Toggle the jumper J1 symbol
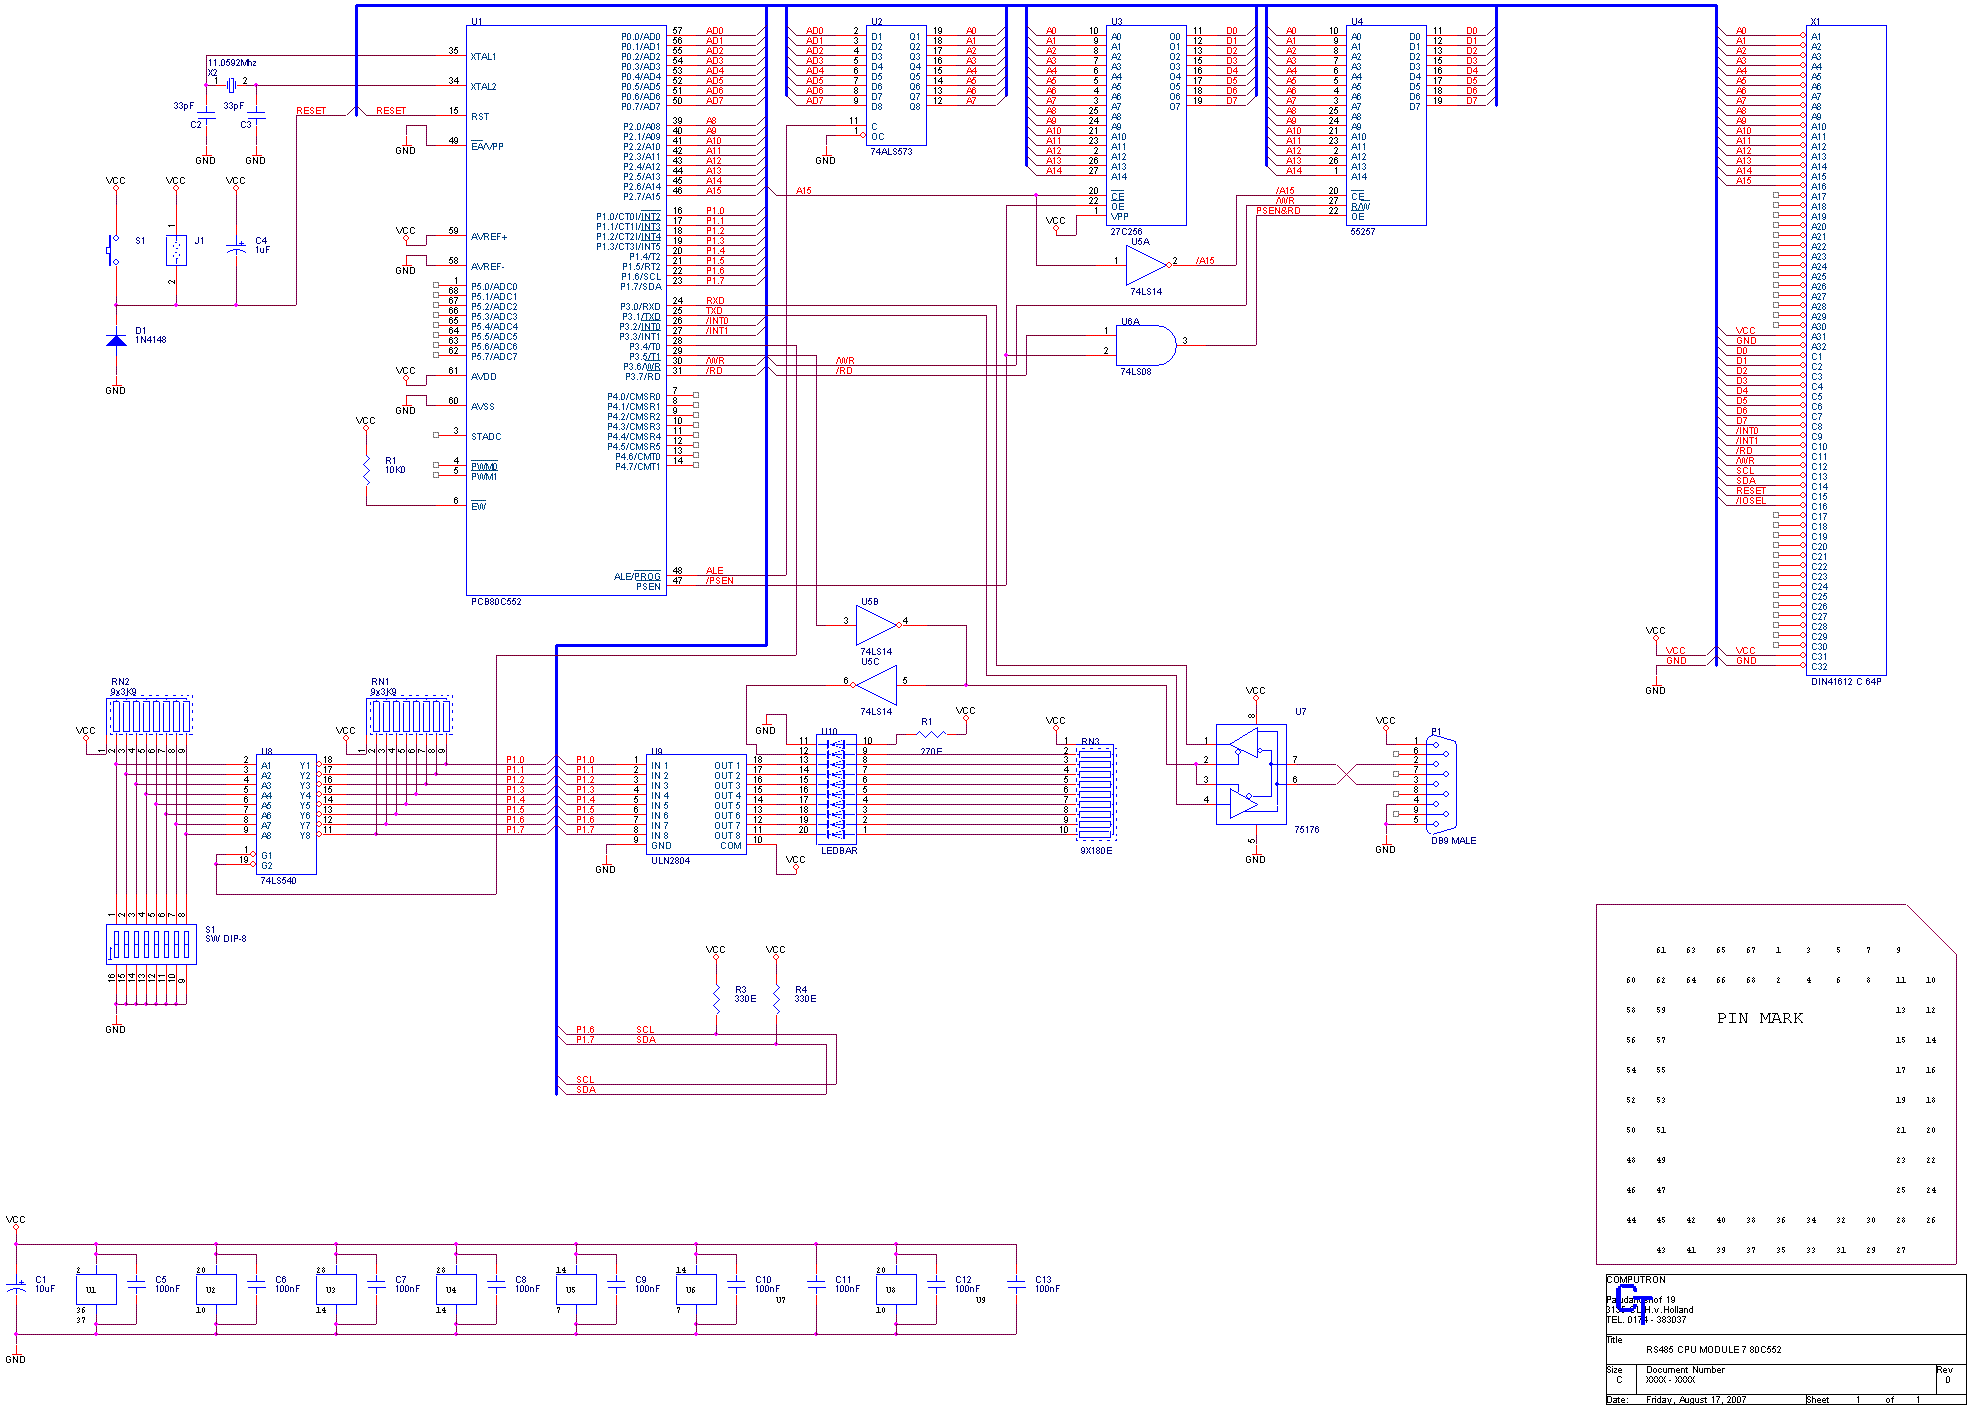1971x1409 pixels. pos(176,248)
